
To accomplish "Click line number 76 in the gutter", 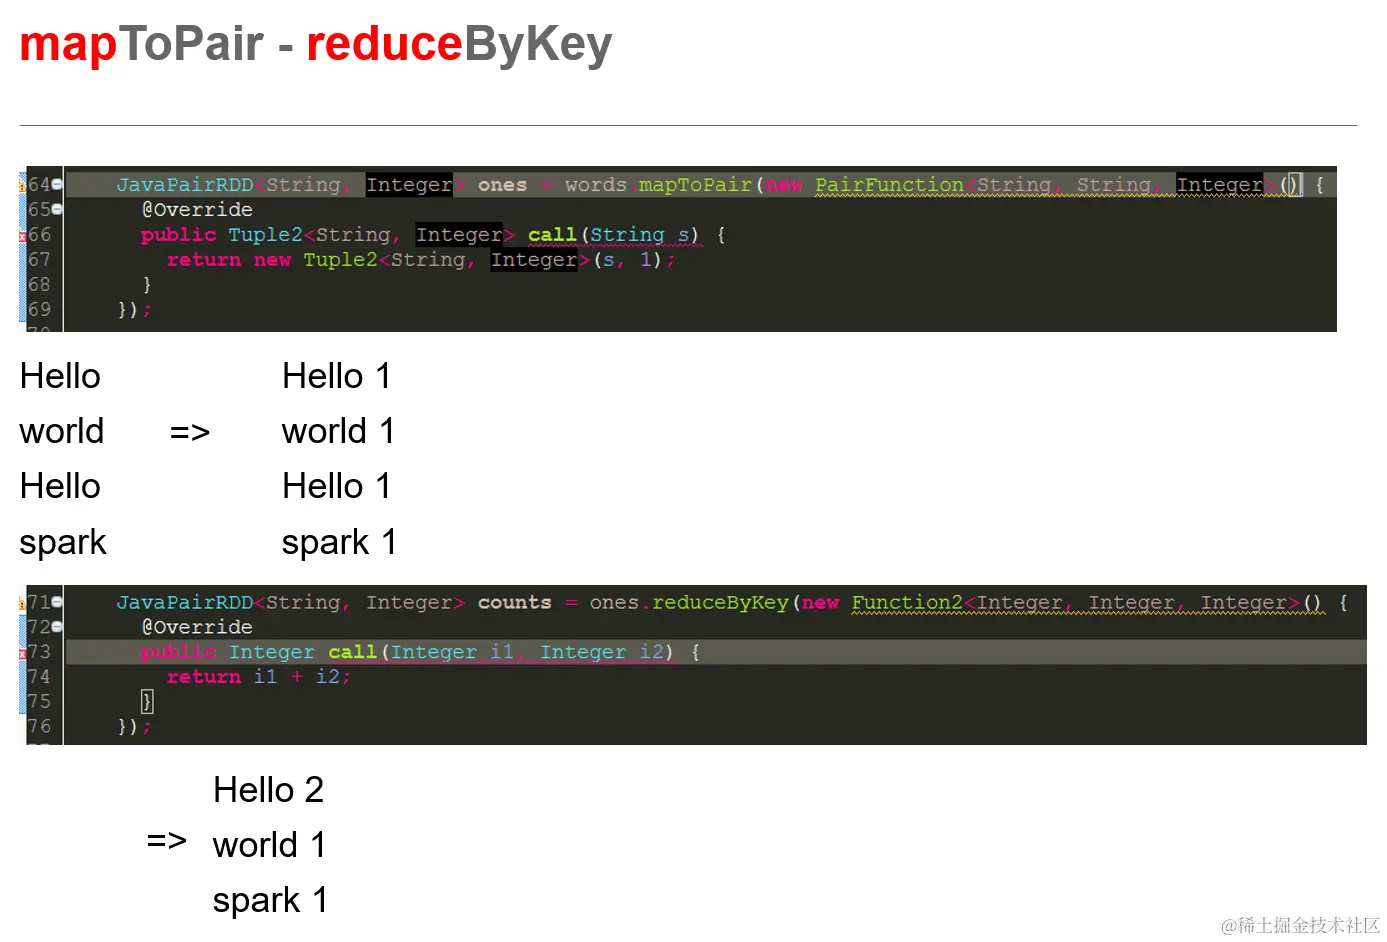I will (39, 727).
